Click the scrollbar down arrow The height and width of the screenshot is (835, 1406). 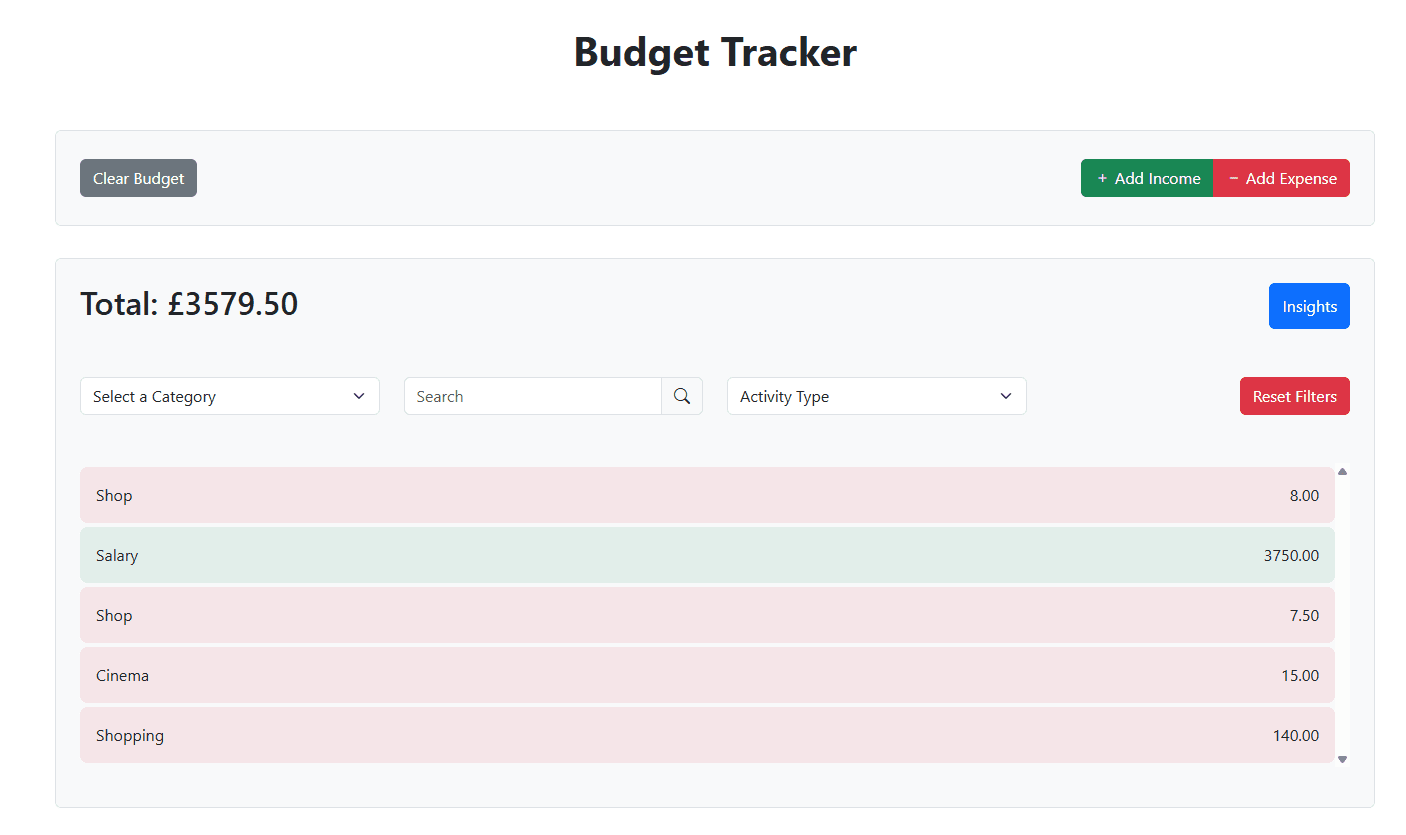point(1342,759)
